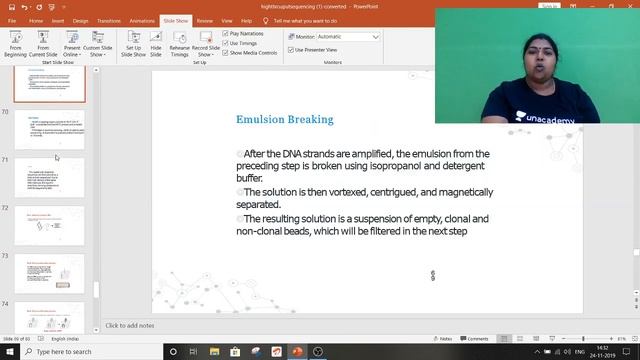Open File Explorer from taskbar
The width and height of the screenshot is (640, 360).
point(214,351)
